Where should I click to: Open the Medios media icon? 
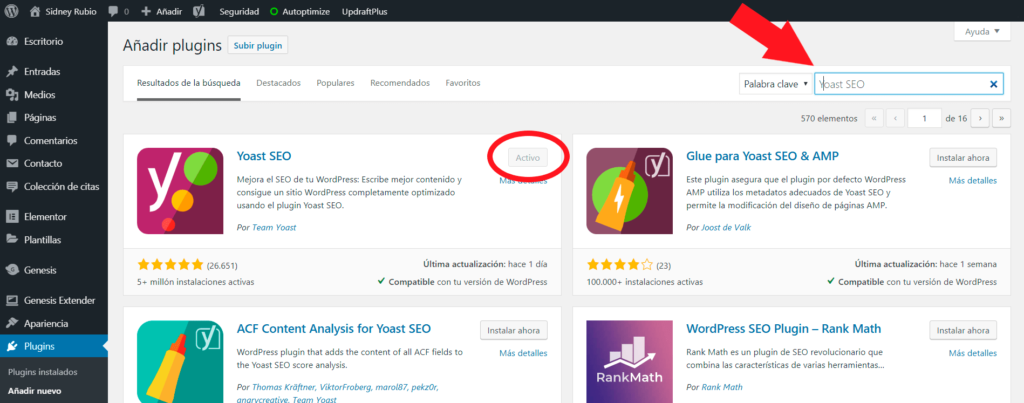click(x=12, y=95)
